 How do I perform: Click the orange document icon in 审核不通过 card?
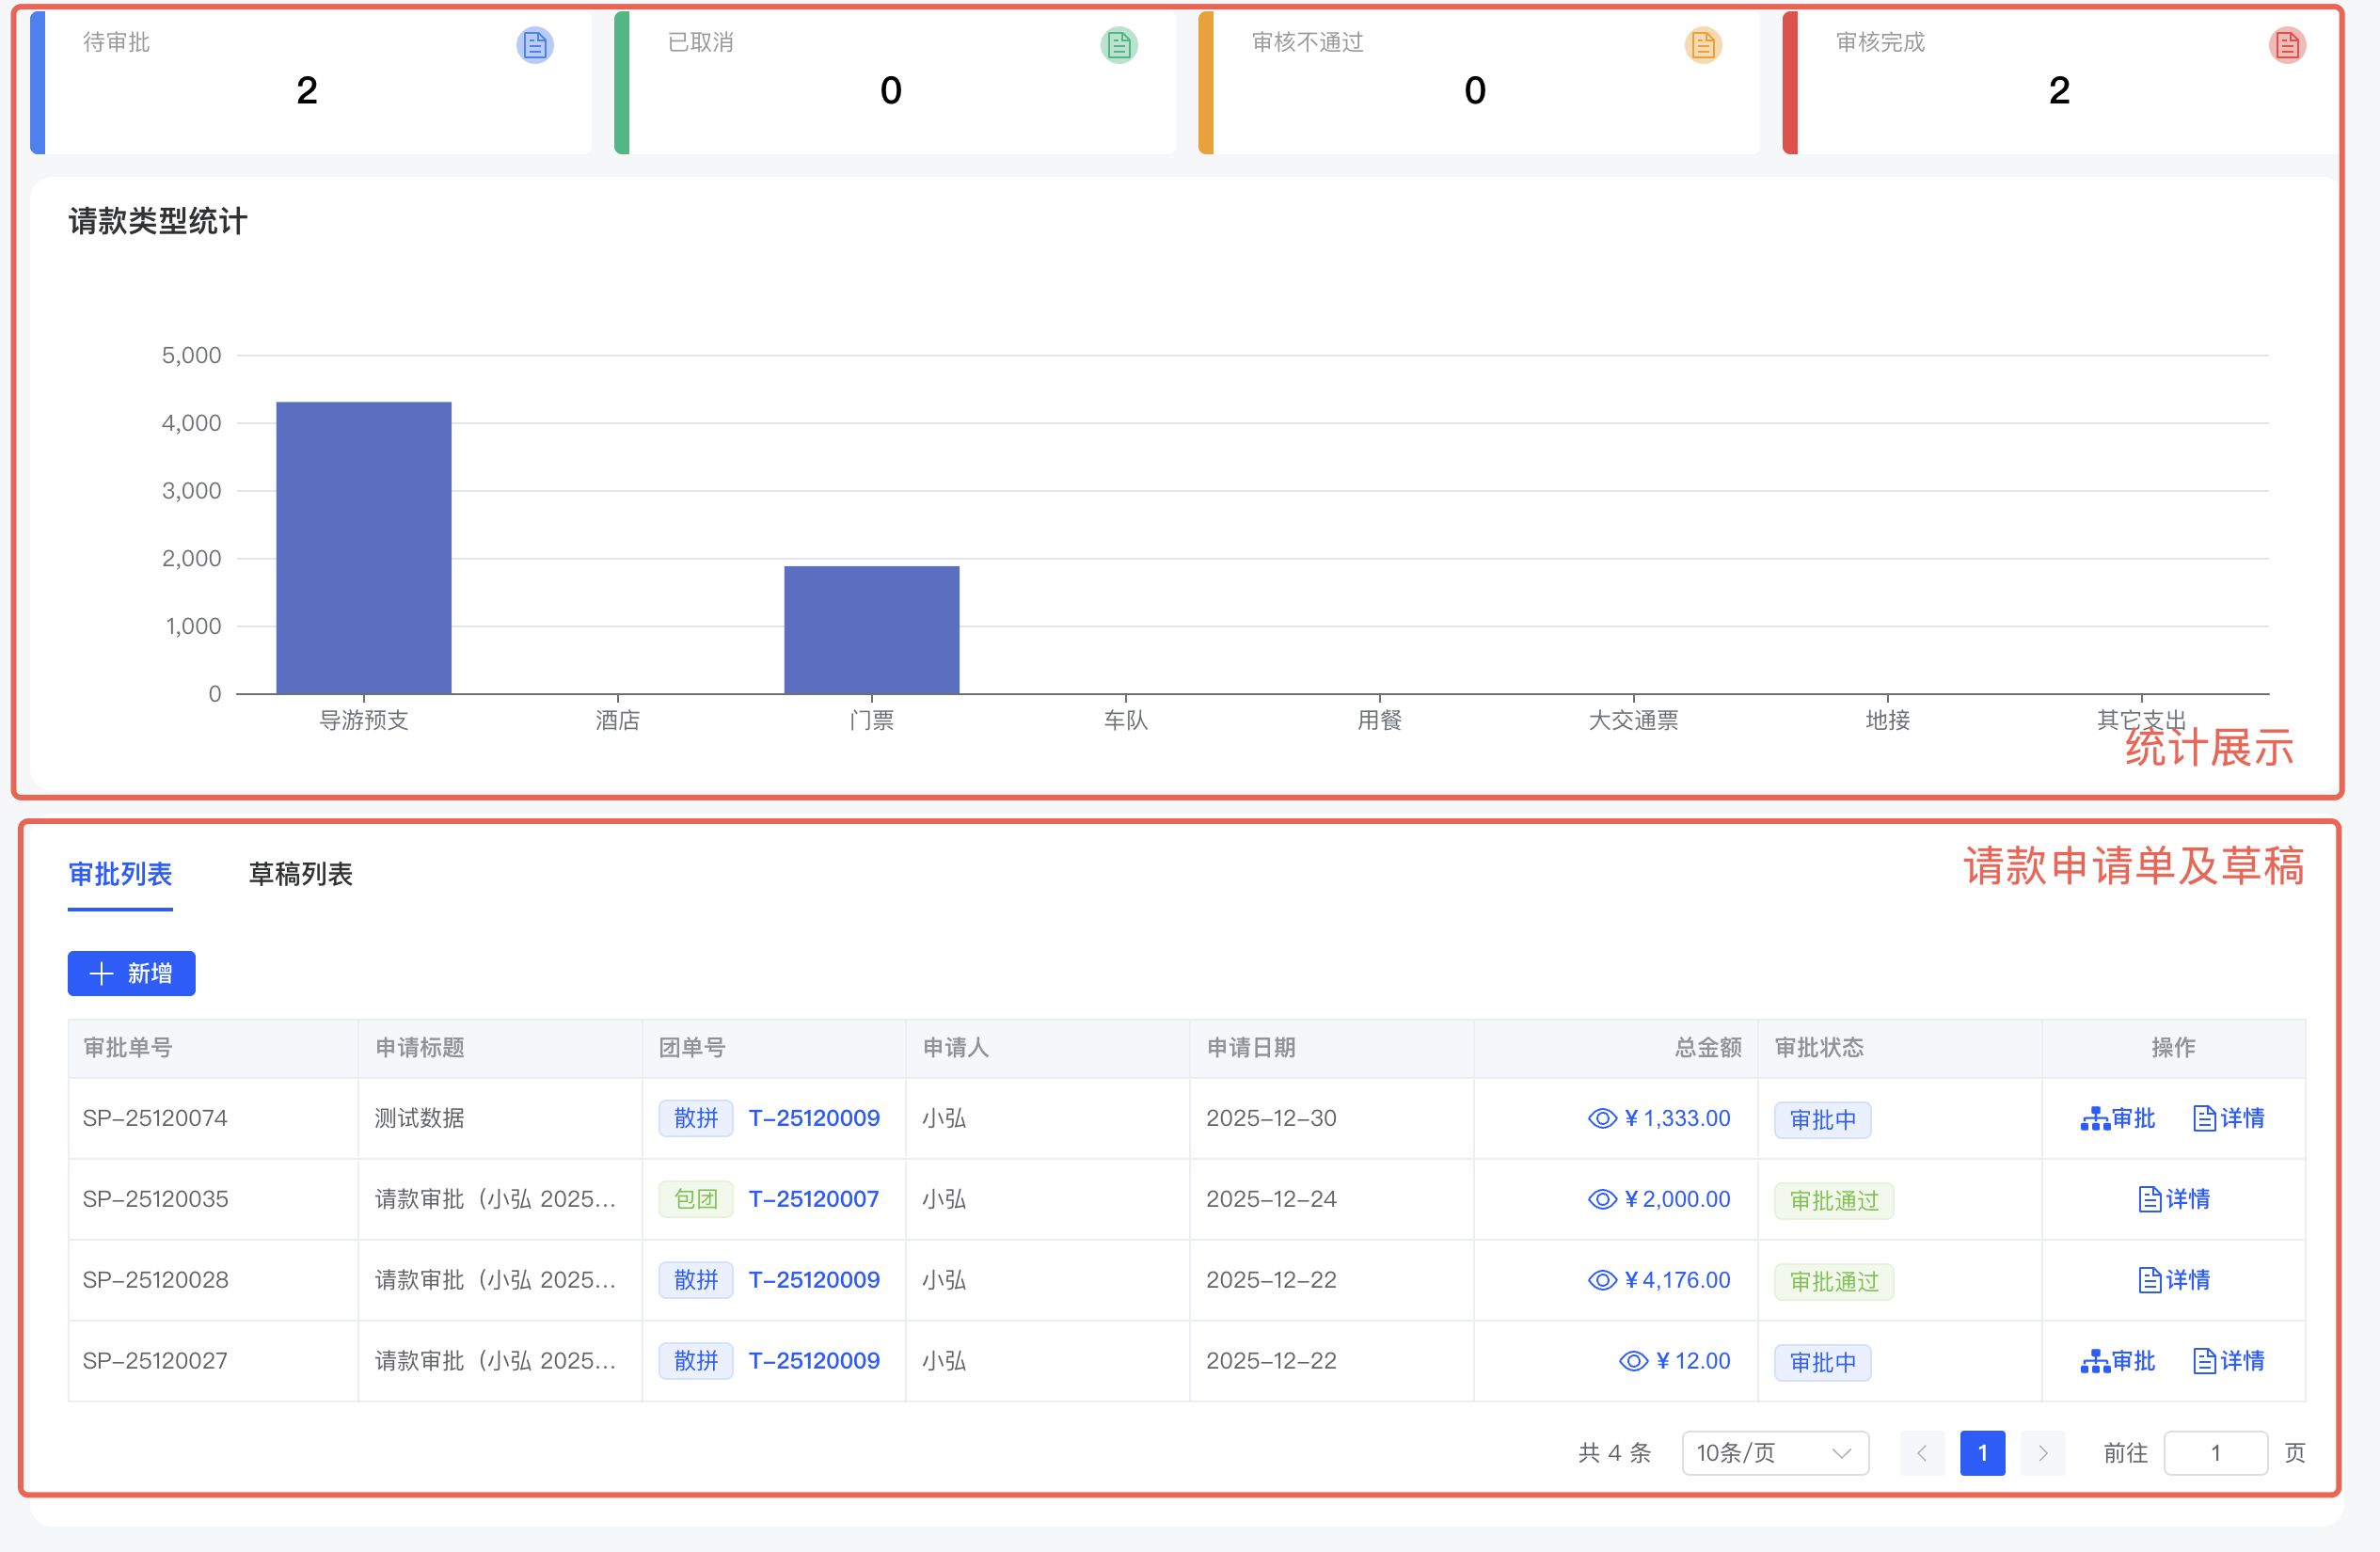[x=1703, y=45]
